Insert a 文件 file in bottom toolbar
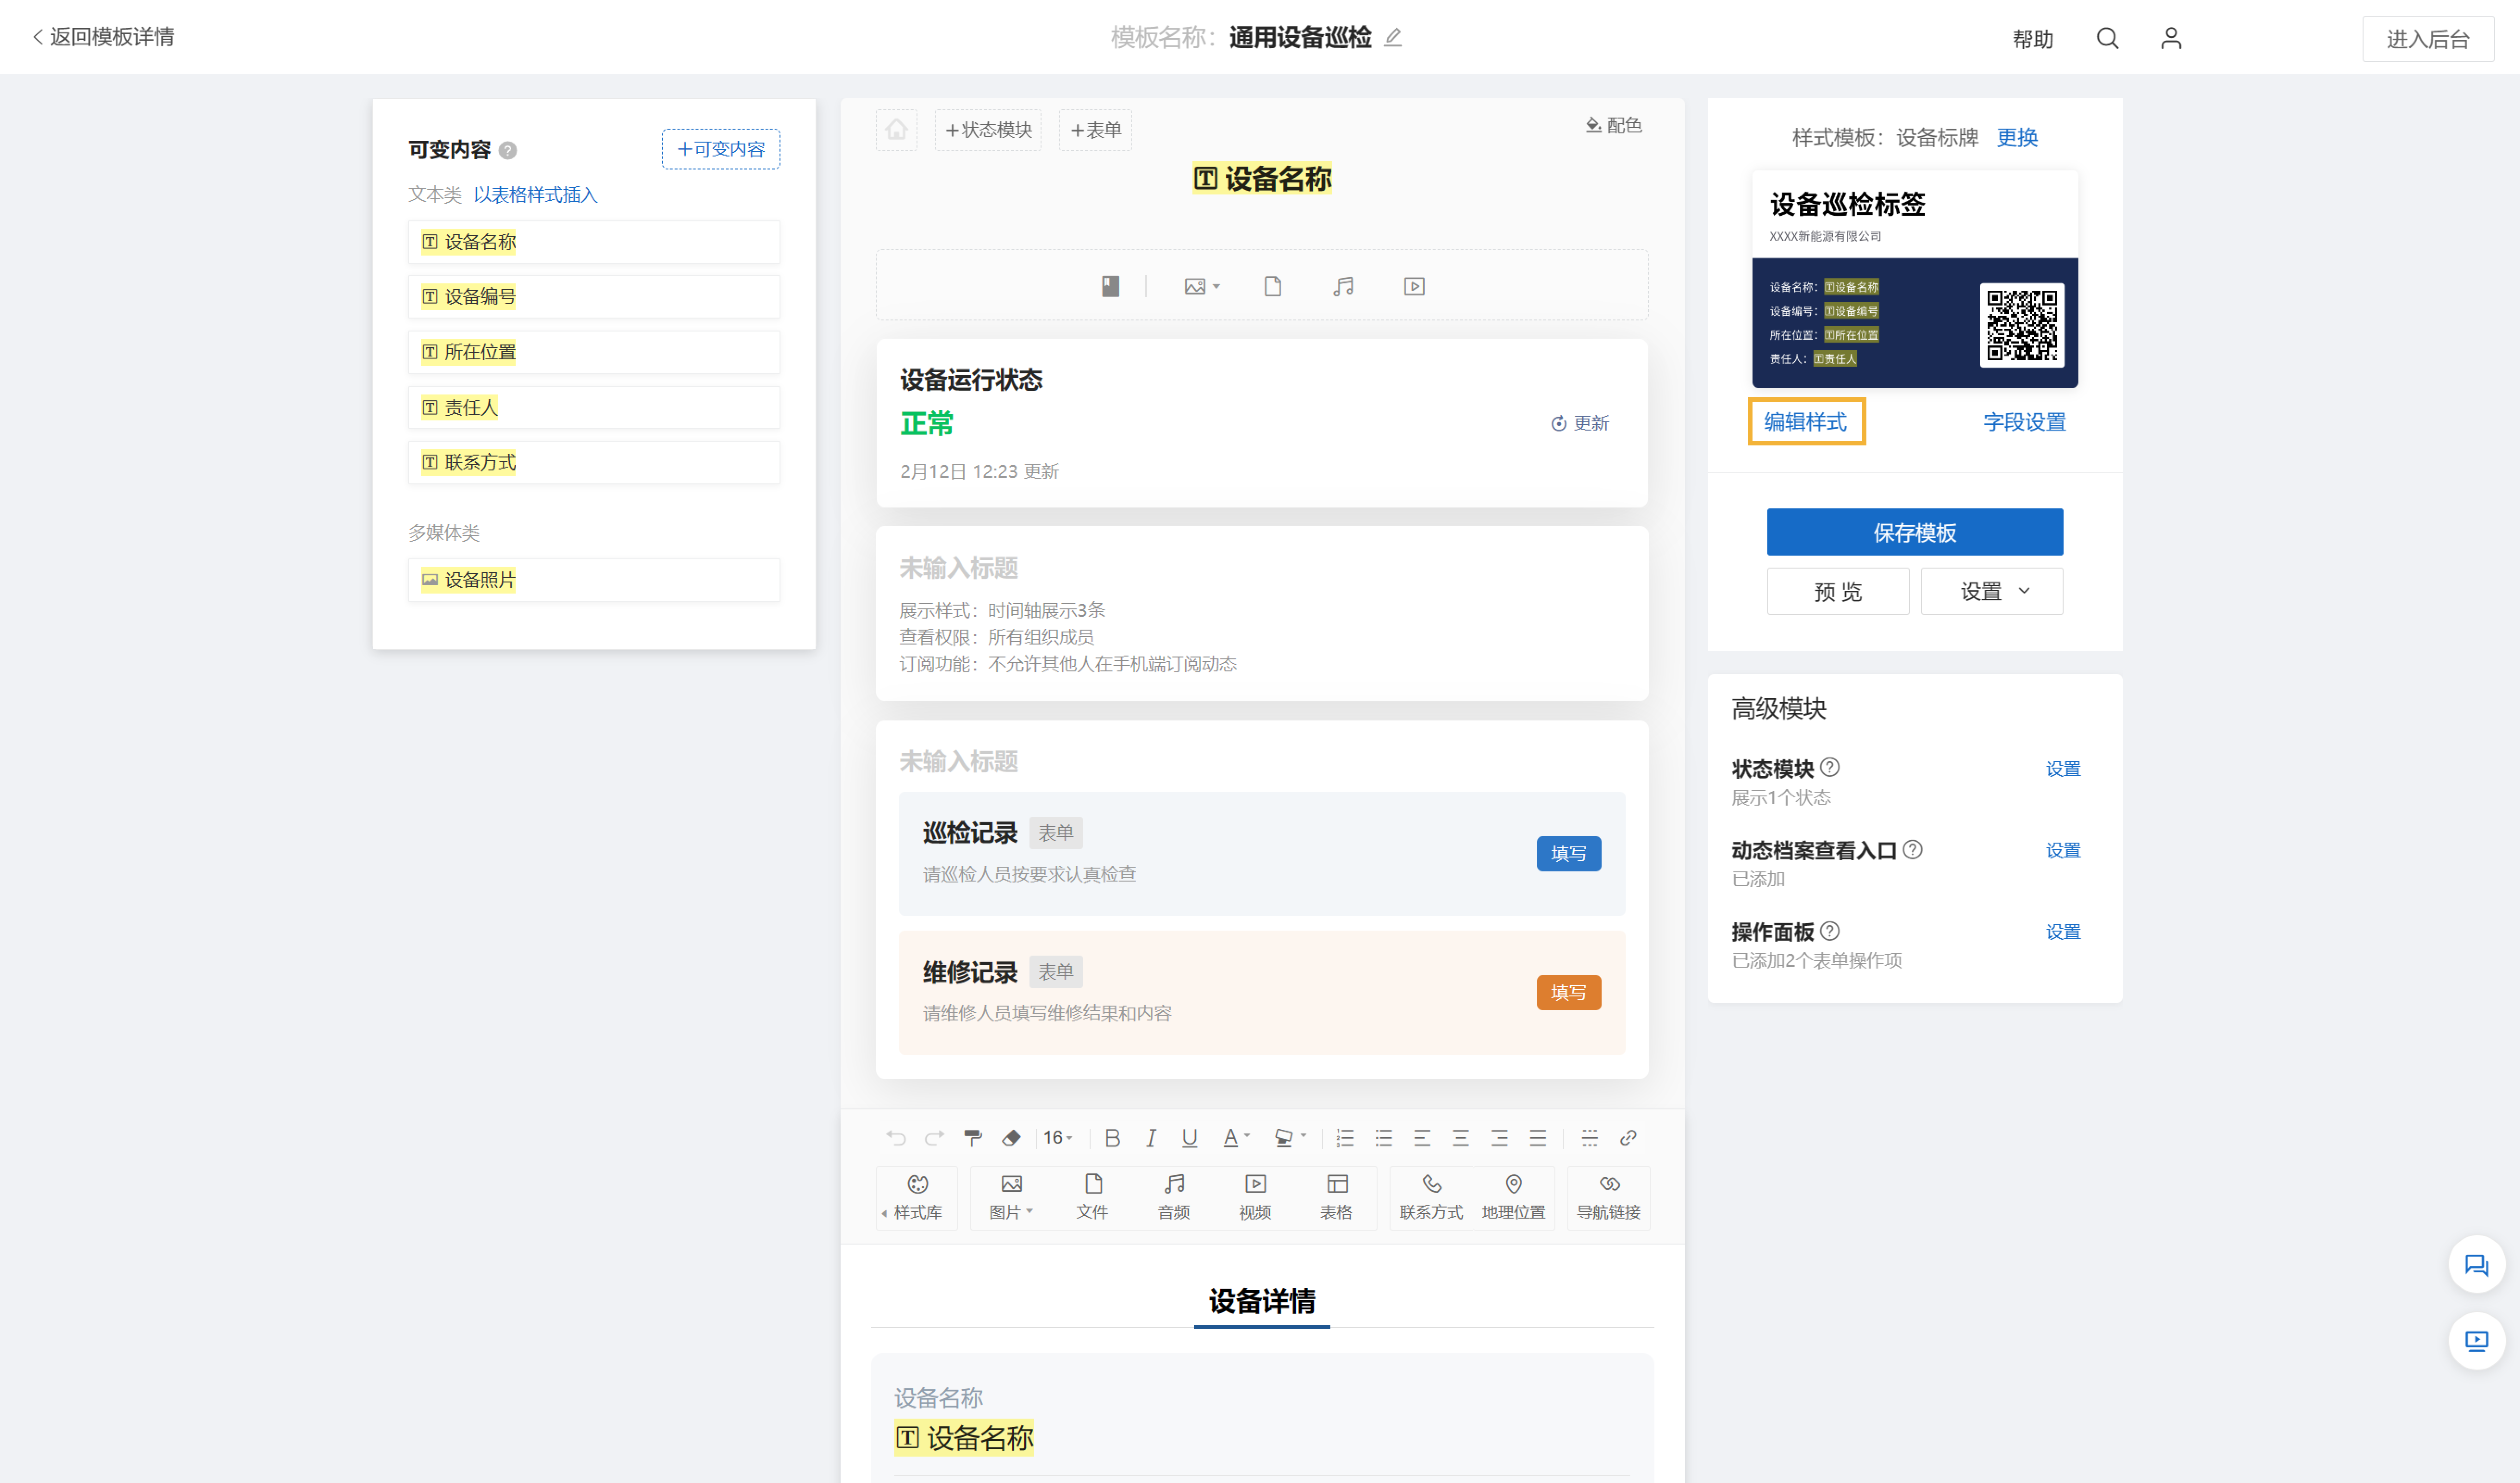Screen dimensions: 2520x1483 coord(1092,1197)
